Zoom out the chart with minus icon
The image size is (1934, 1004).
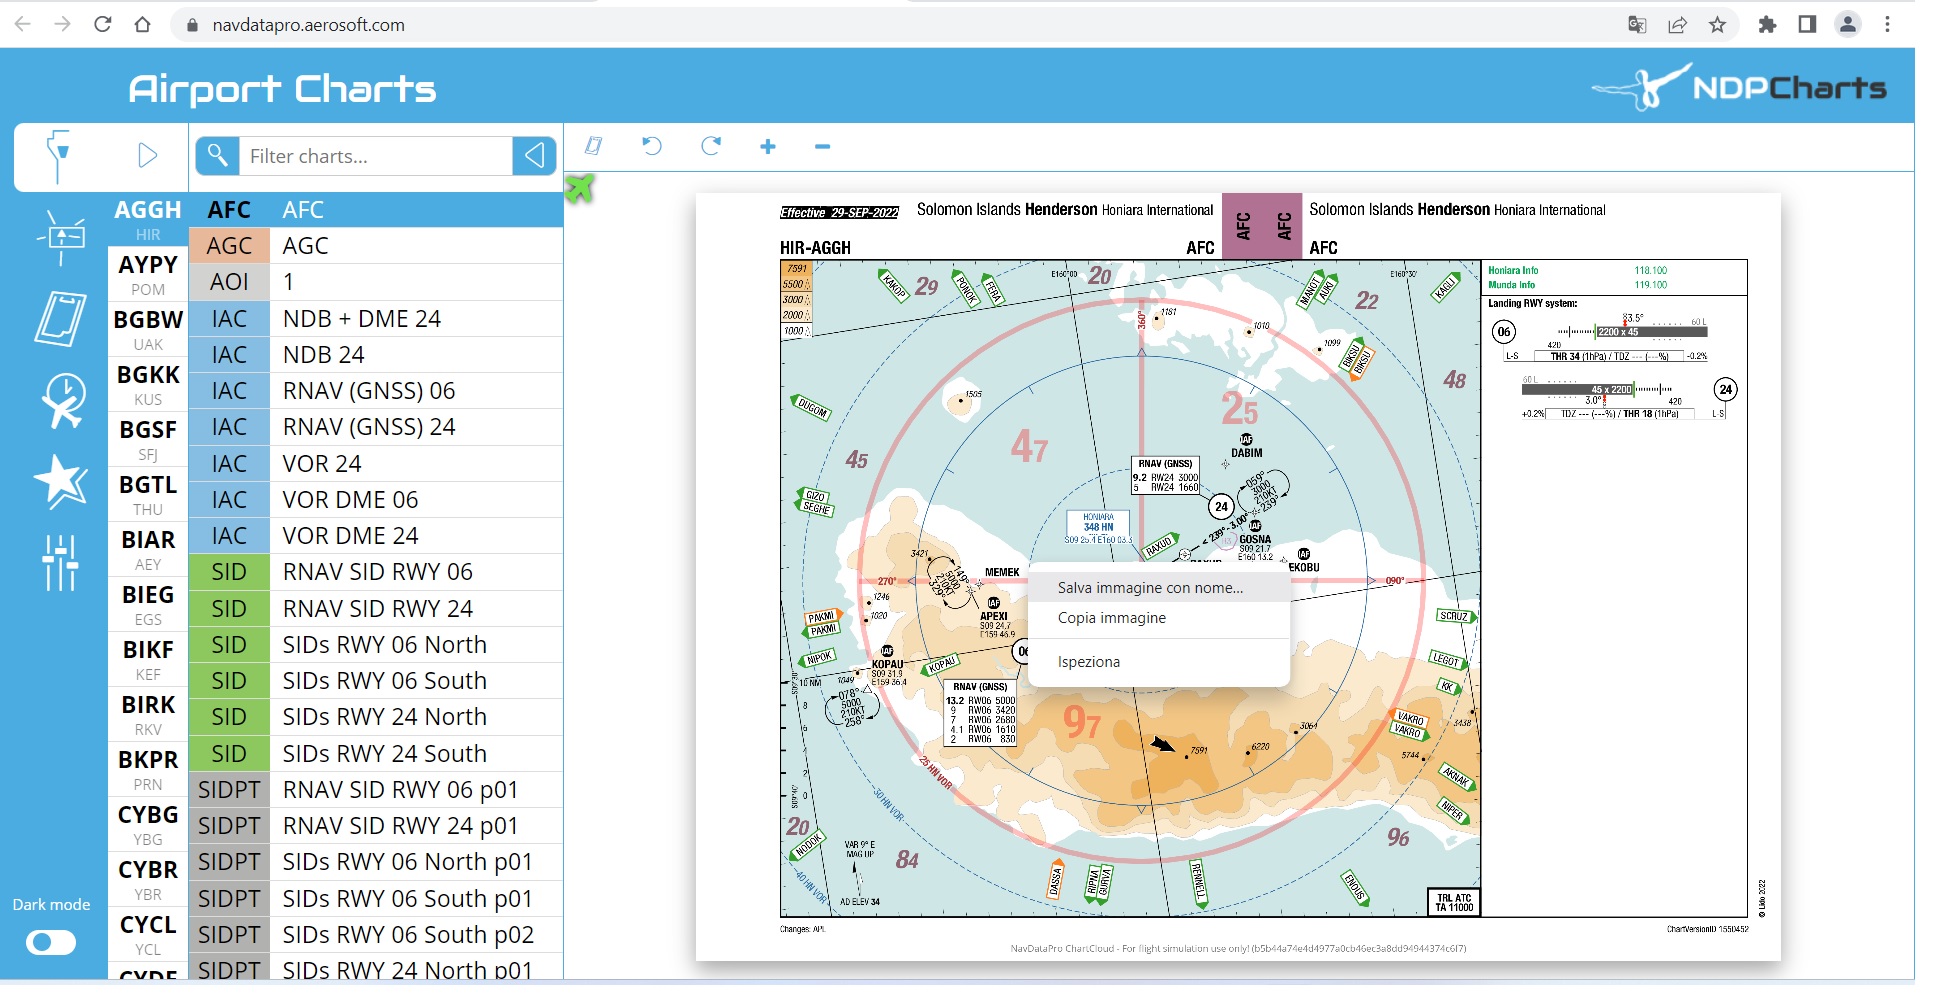click(x=822, y=147)
